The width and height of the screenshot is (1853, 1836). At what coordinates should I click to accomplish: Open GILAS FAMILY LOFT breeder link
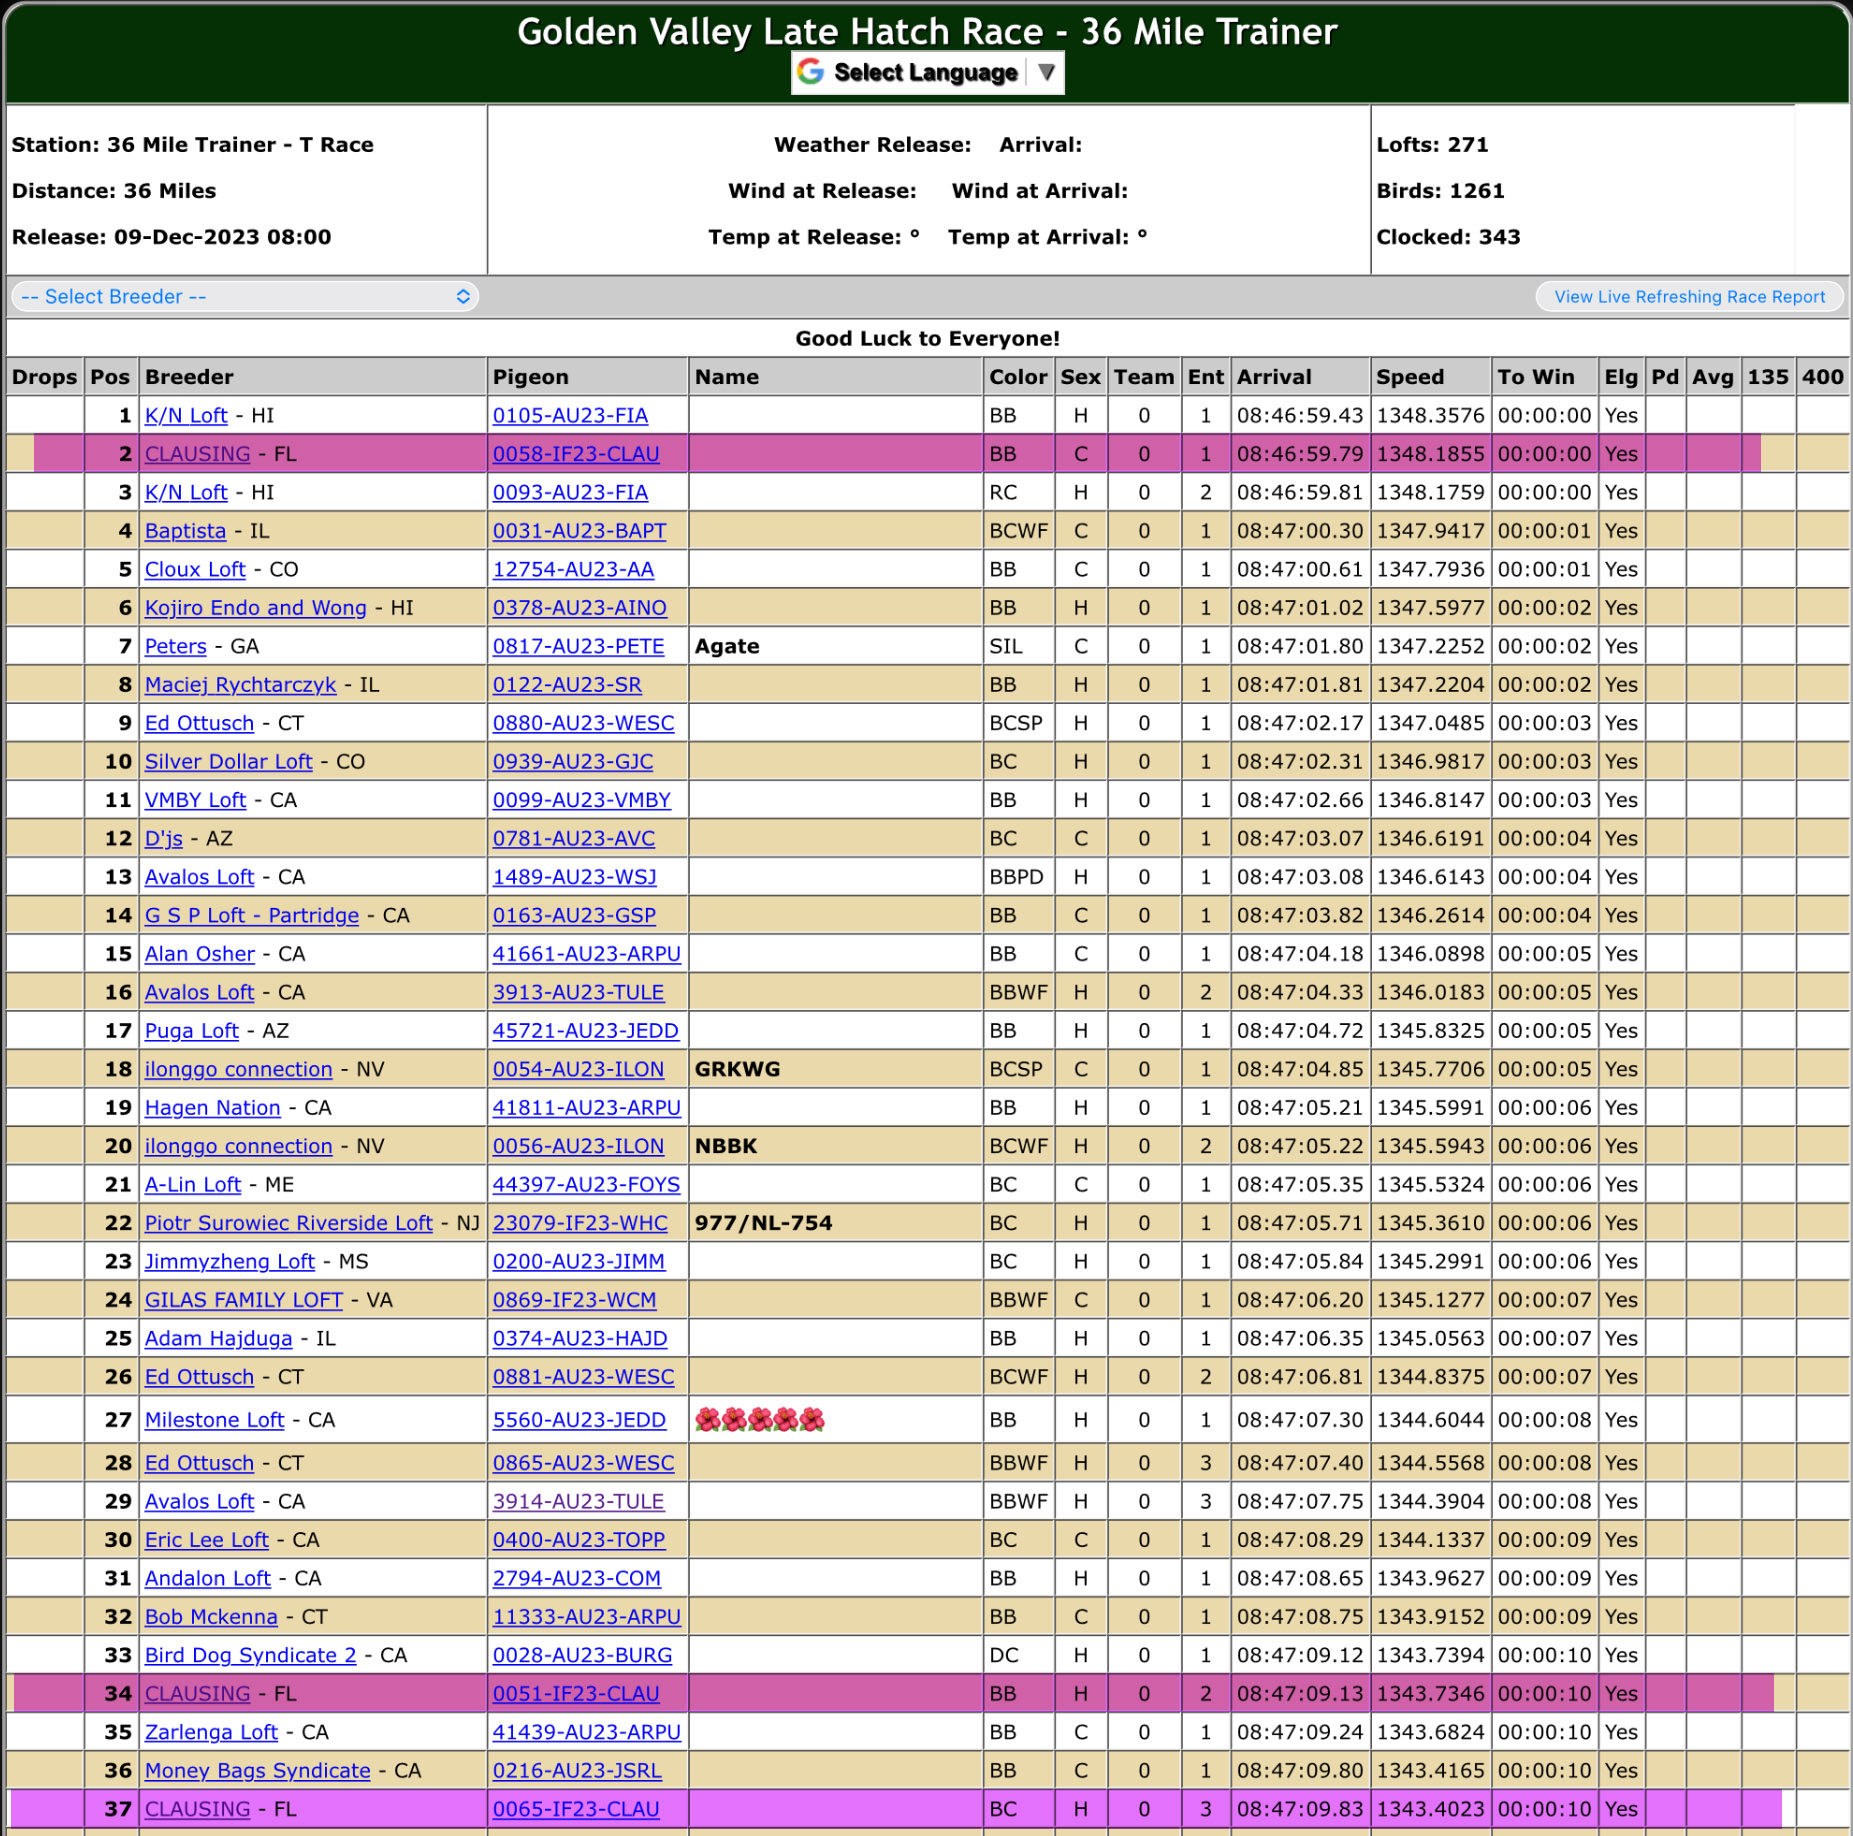tap(243, 1300)
